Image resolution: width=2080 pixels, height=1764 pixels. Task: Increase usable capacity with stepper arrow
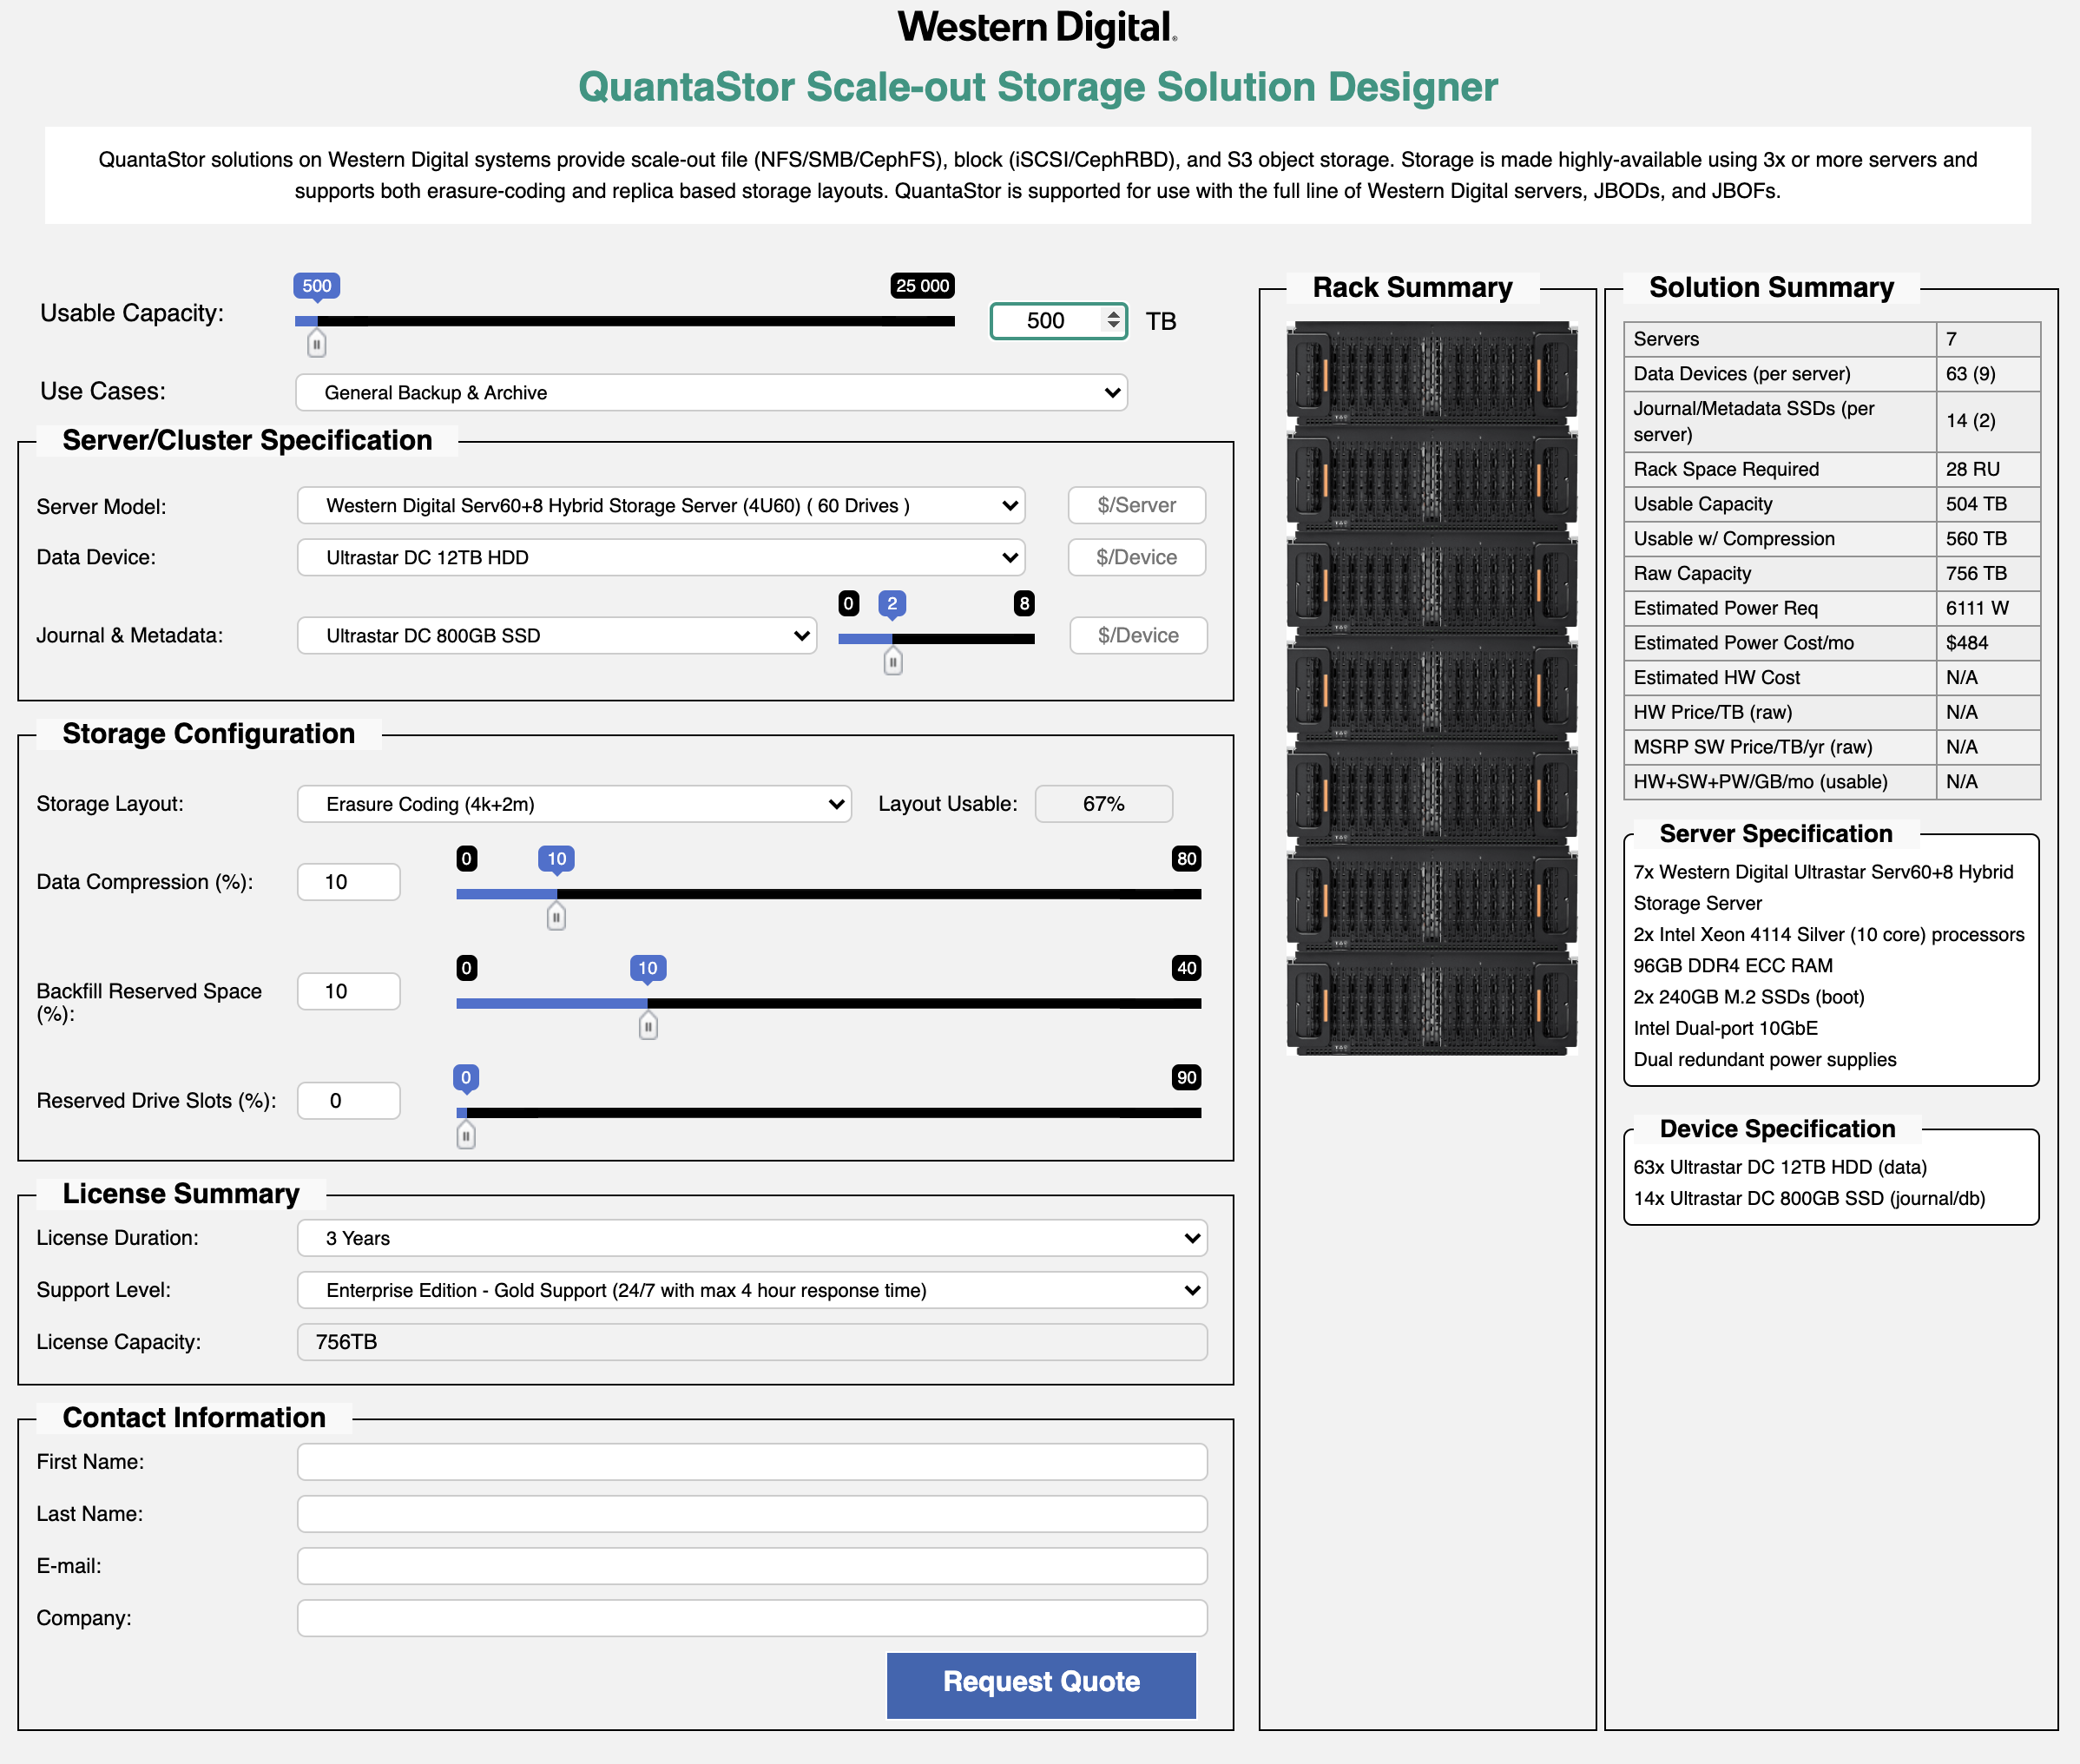(x=1113, y=314)
